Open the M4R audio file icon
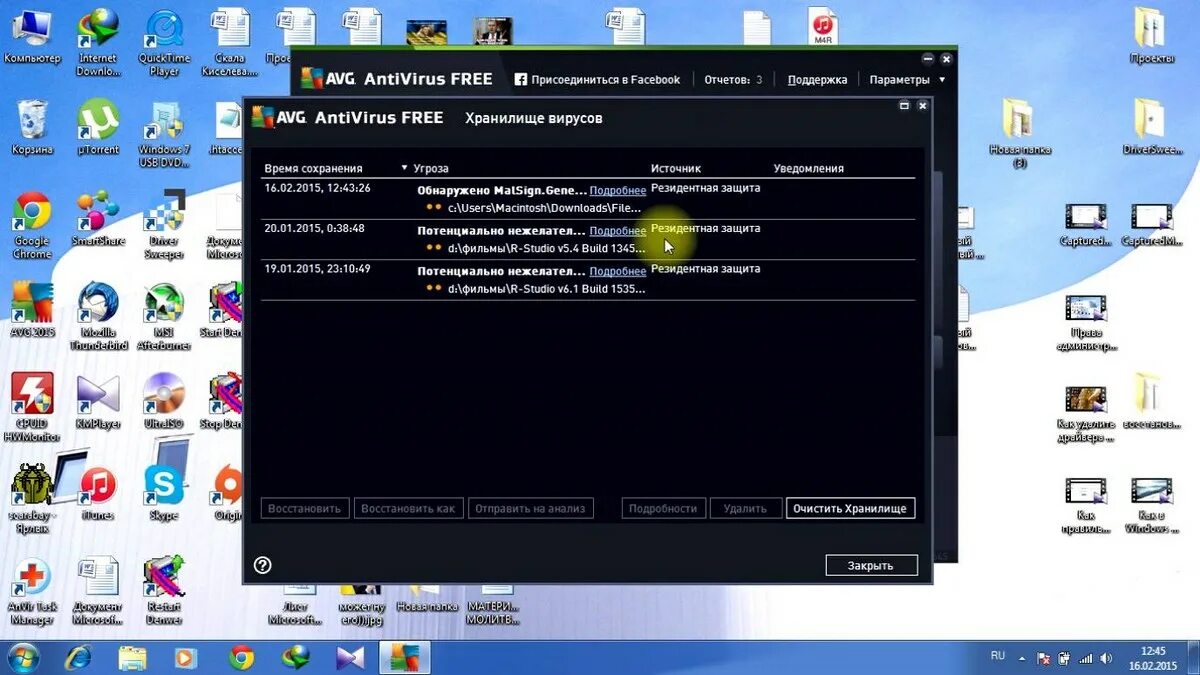This screenshot has width=1200, height=675. pyautogui.click(x=822, y=27)
